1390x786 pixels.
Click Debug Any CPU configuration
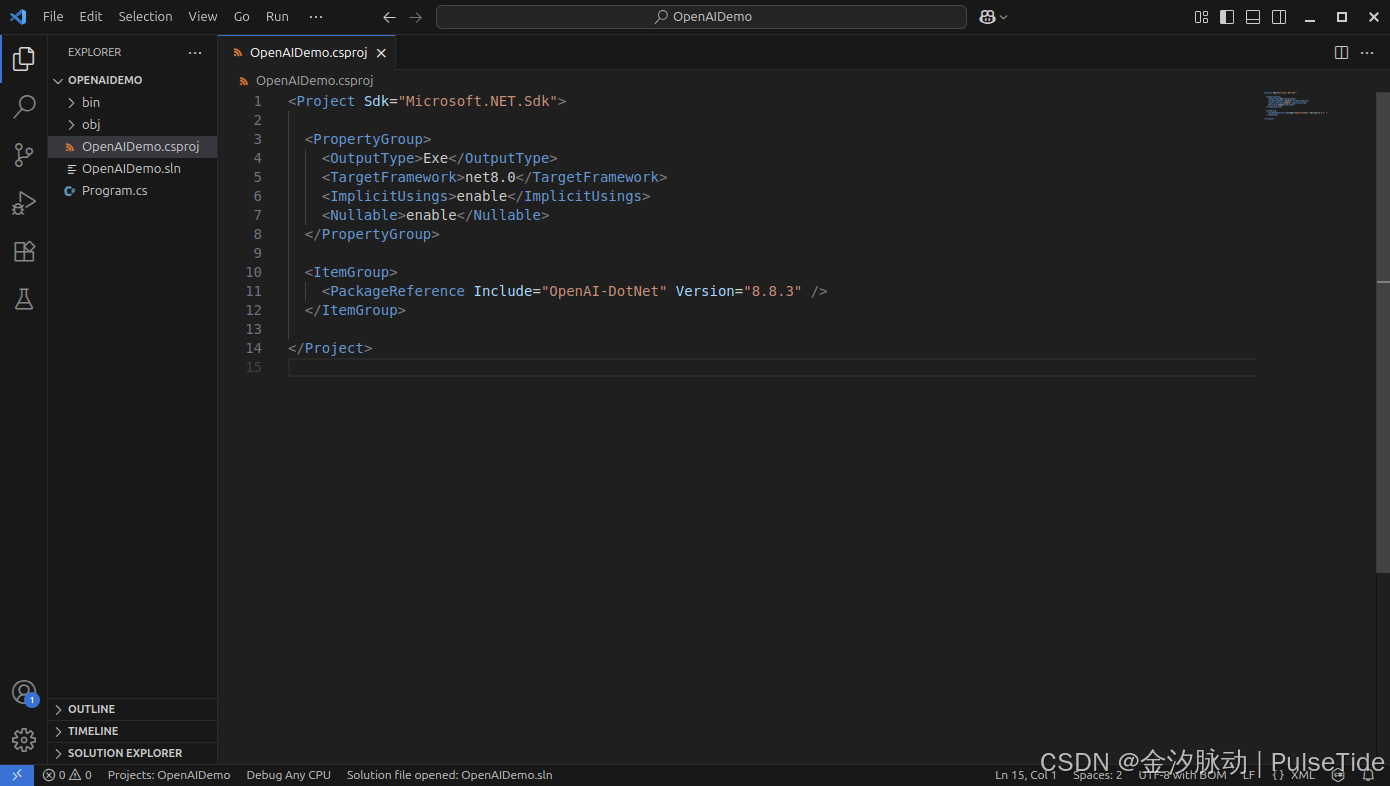pos(288,775)
